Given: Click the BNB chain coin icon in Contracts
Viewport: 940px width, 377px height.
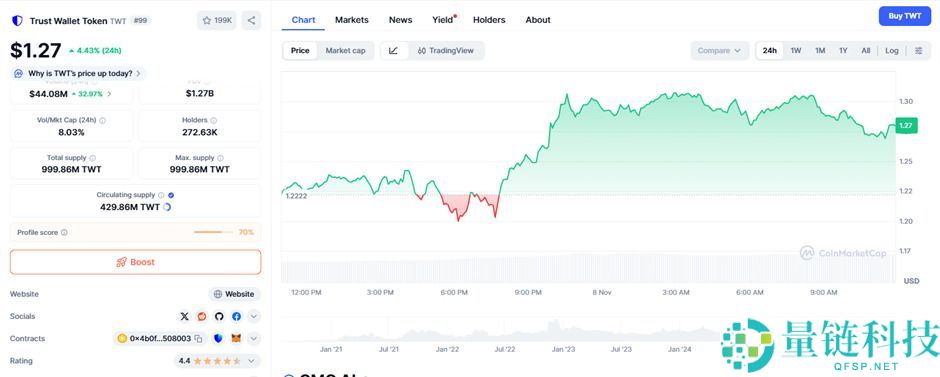Looking at the screenshot, I should pyautogui.click(x=122, y=339).
